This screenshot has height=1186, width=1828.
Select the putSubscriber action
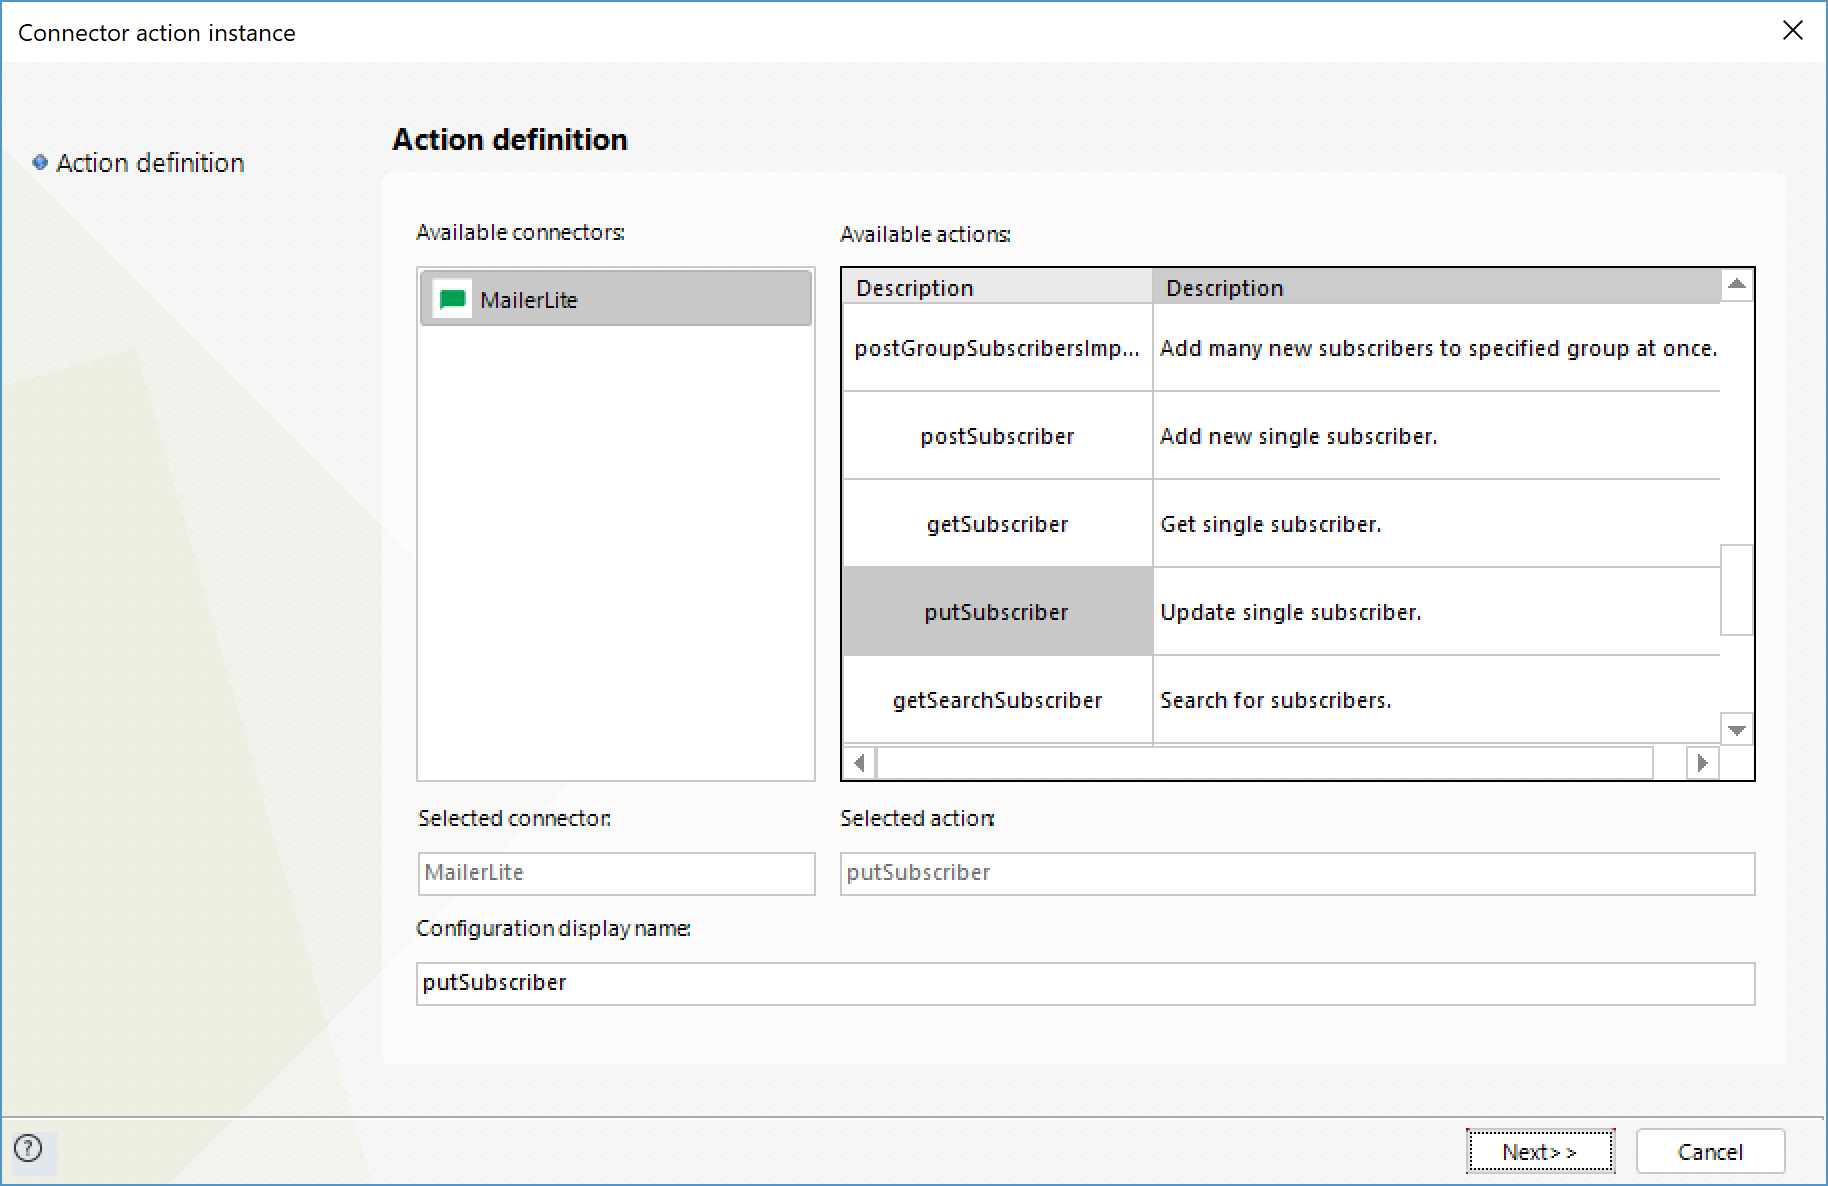(997, 612)
